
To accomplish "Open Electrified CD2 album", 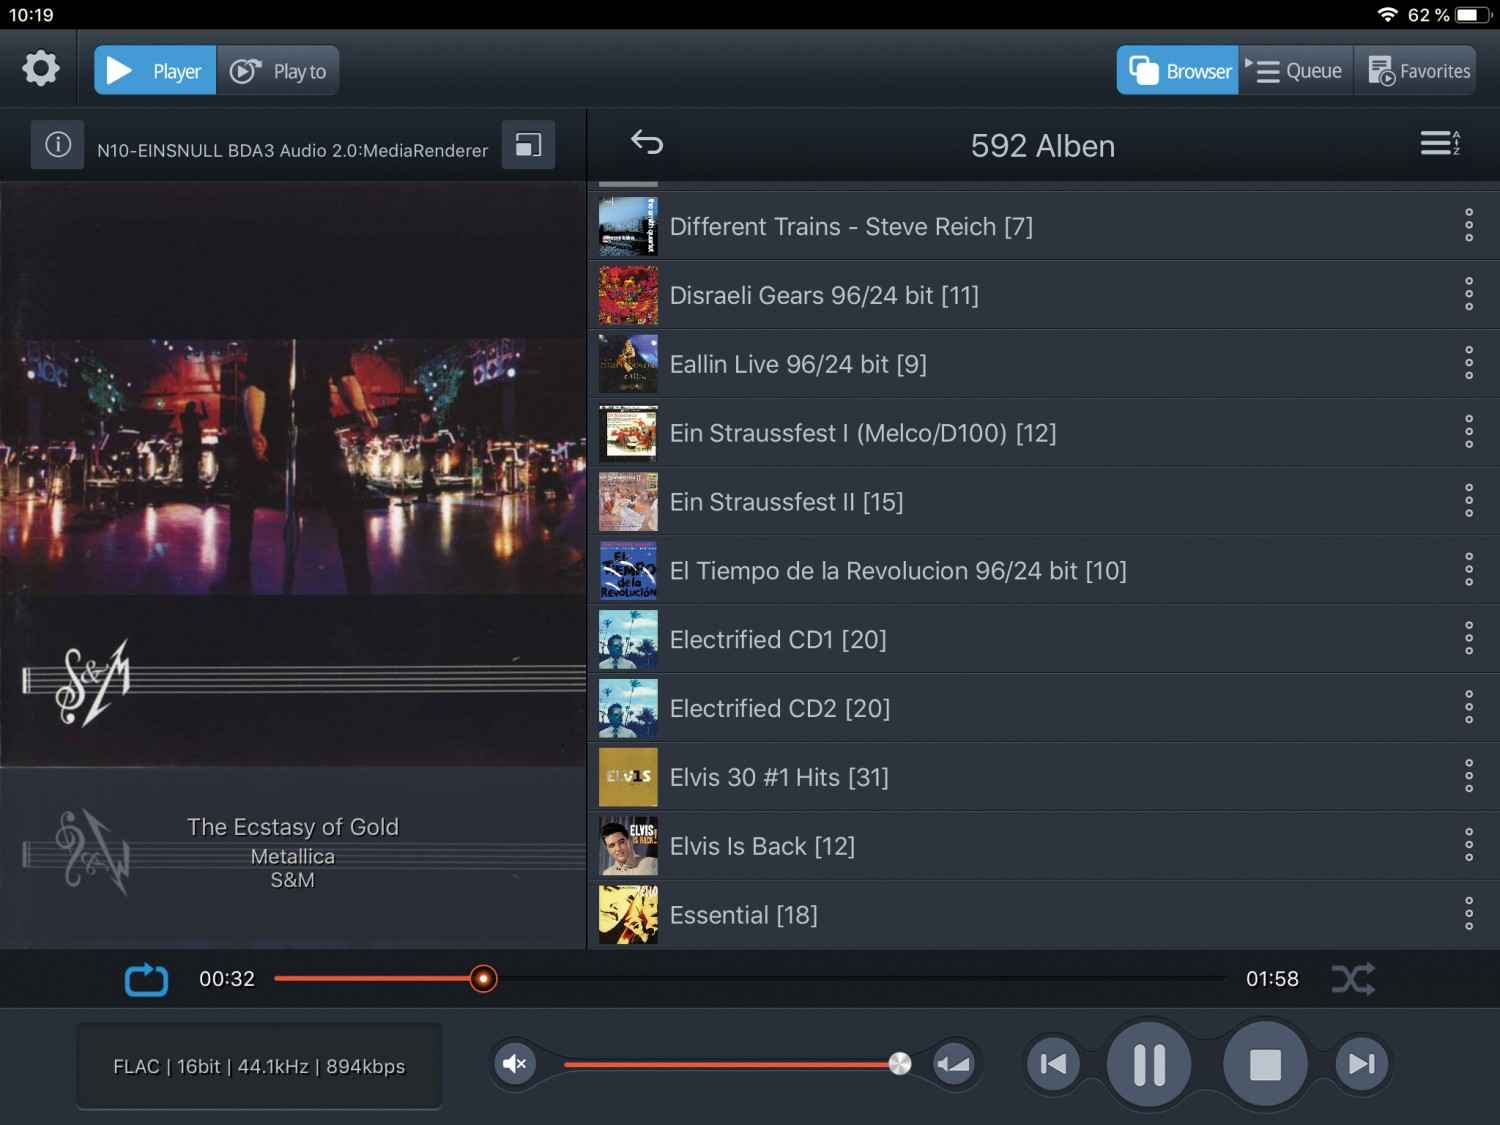I will (1044, 708).
